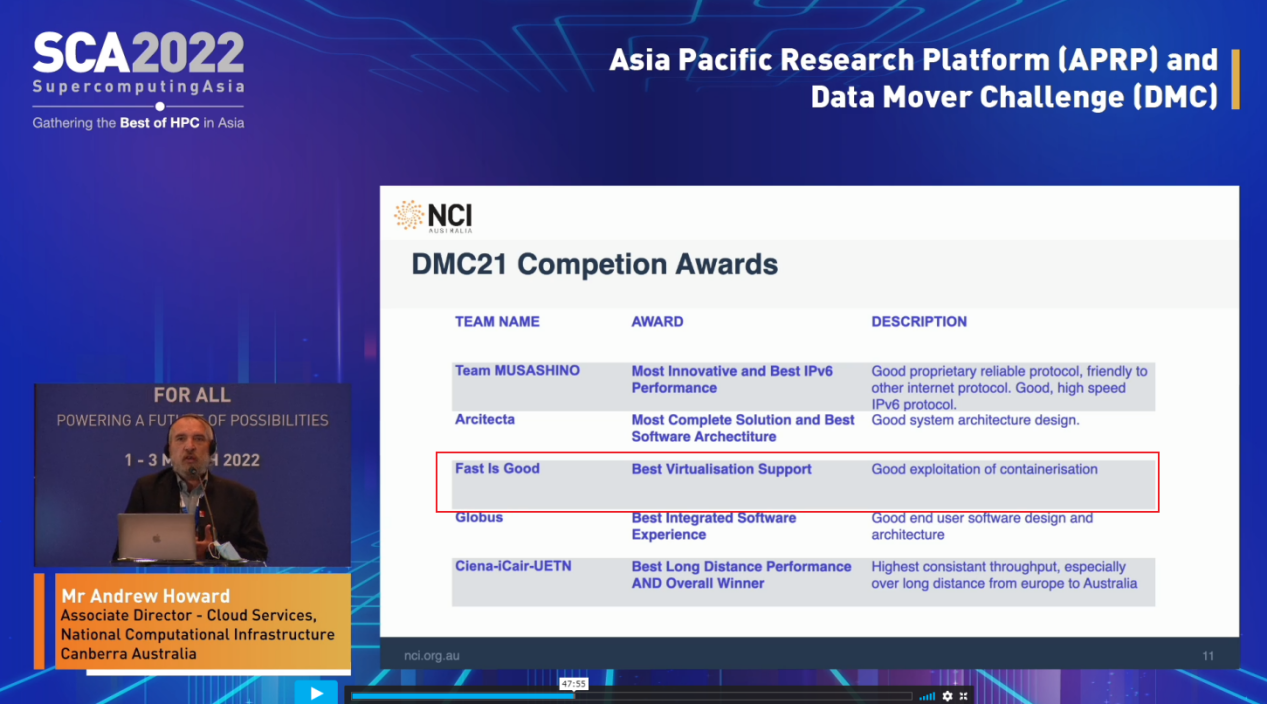Click 'Best Virtualisation Support' award
Viewport: 1267px width, 704px height.
pyautogui.click(x=721, y=469)
